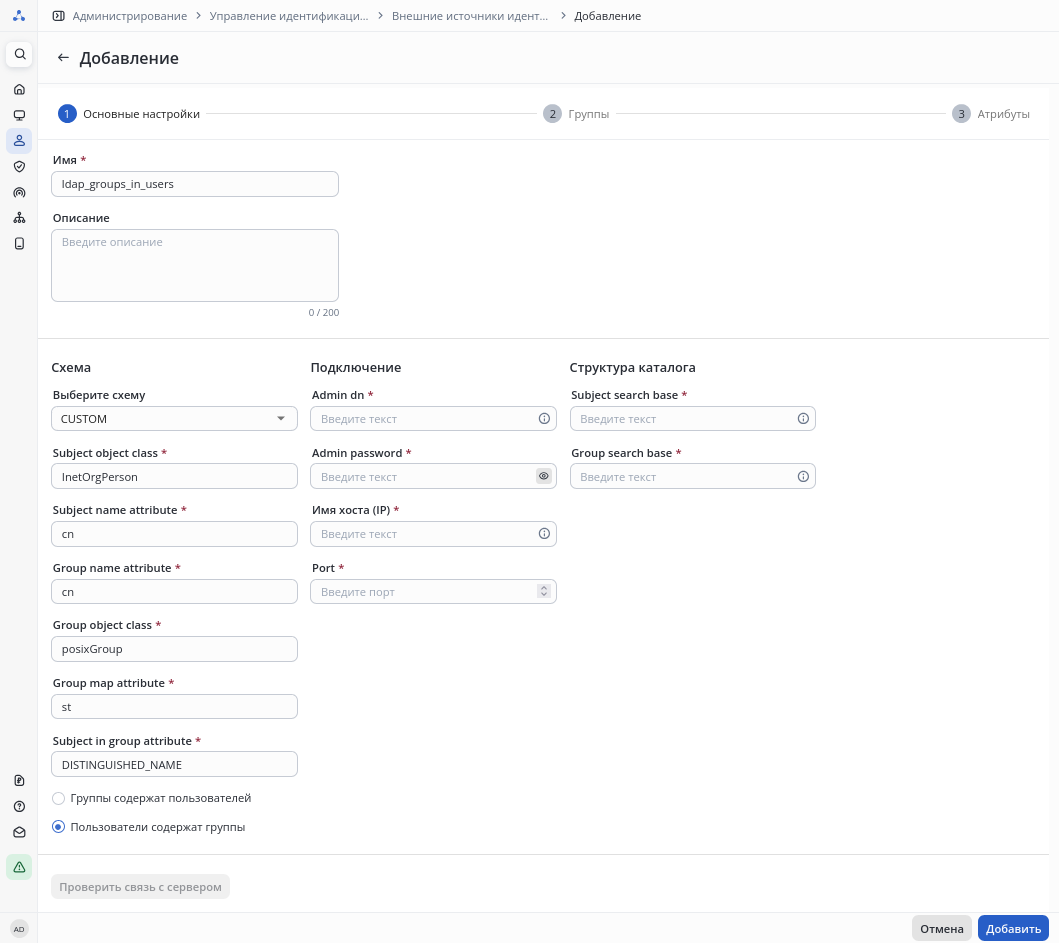Go to step 3 Атрибуты
Screen dimensions: 1060x944
(x=990, y=114)
